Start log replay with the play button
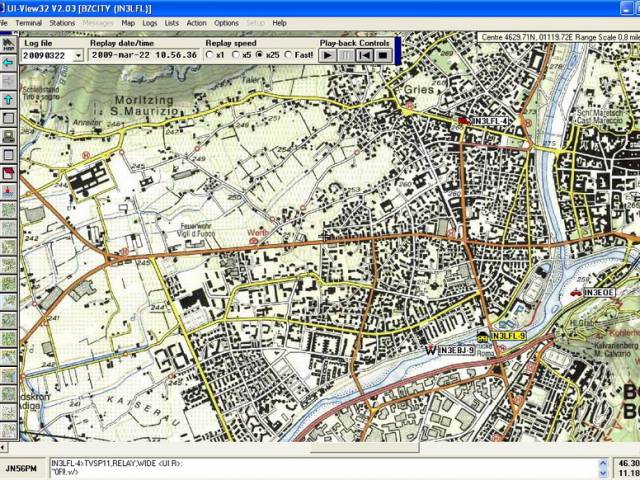Screen dimensions: 640x480 click(327, 55)
